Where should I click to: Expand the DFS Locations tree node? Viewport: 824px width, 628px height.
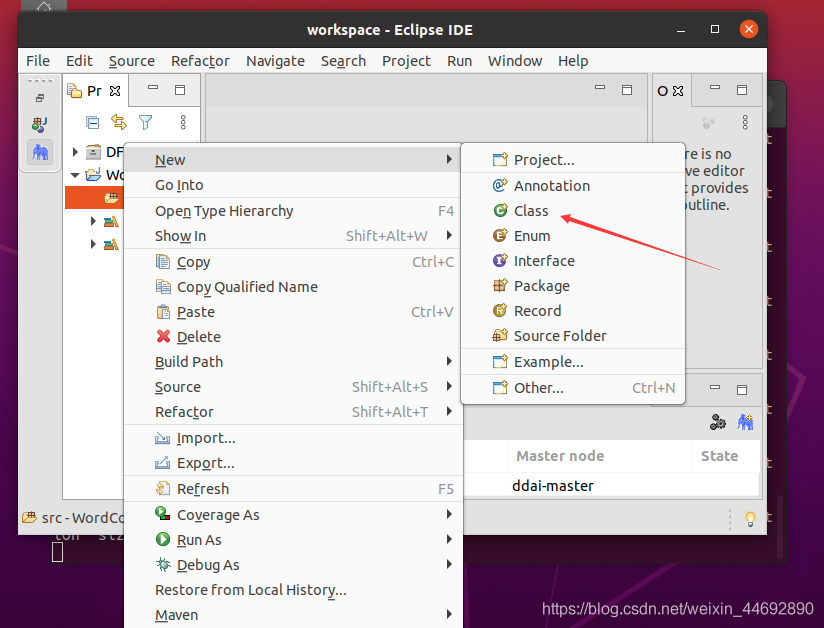(74, 152)
